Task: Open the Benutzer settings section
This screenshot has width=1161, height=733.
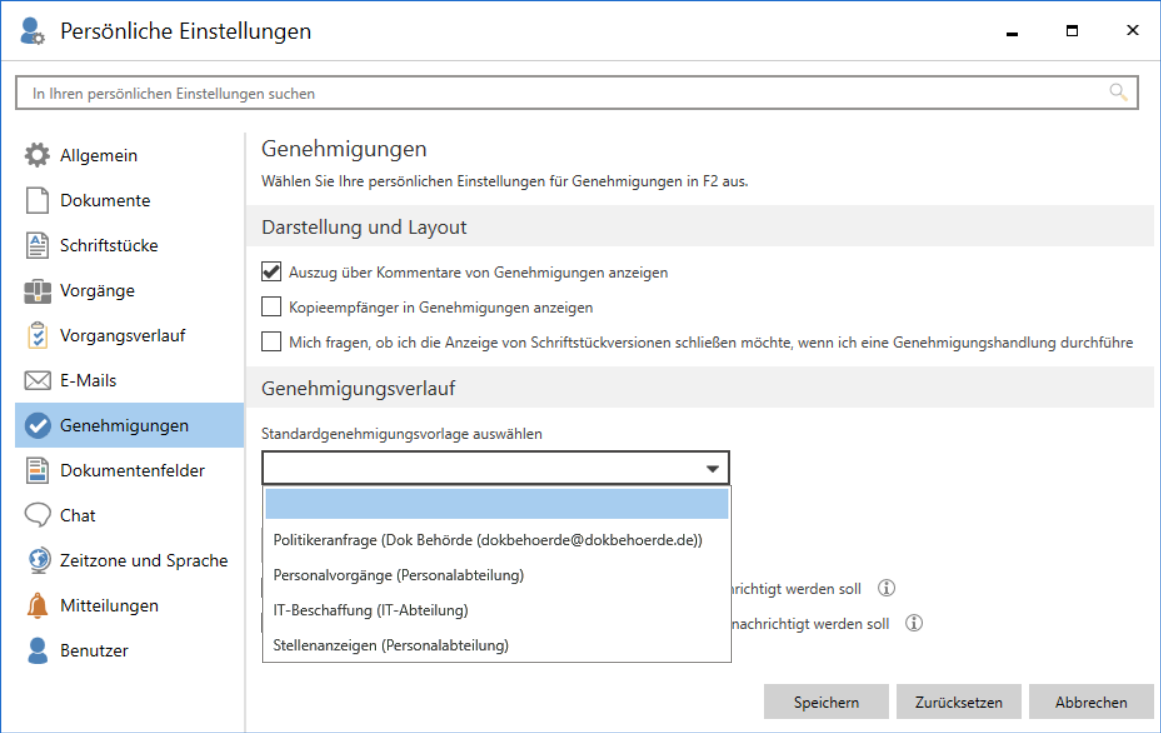Action: pos(94,651)
